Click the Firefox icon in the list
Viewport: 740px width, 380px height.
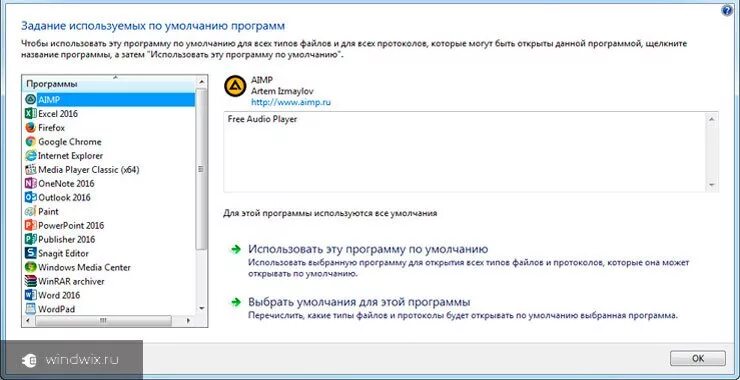(x=31, y=127)
